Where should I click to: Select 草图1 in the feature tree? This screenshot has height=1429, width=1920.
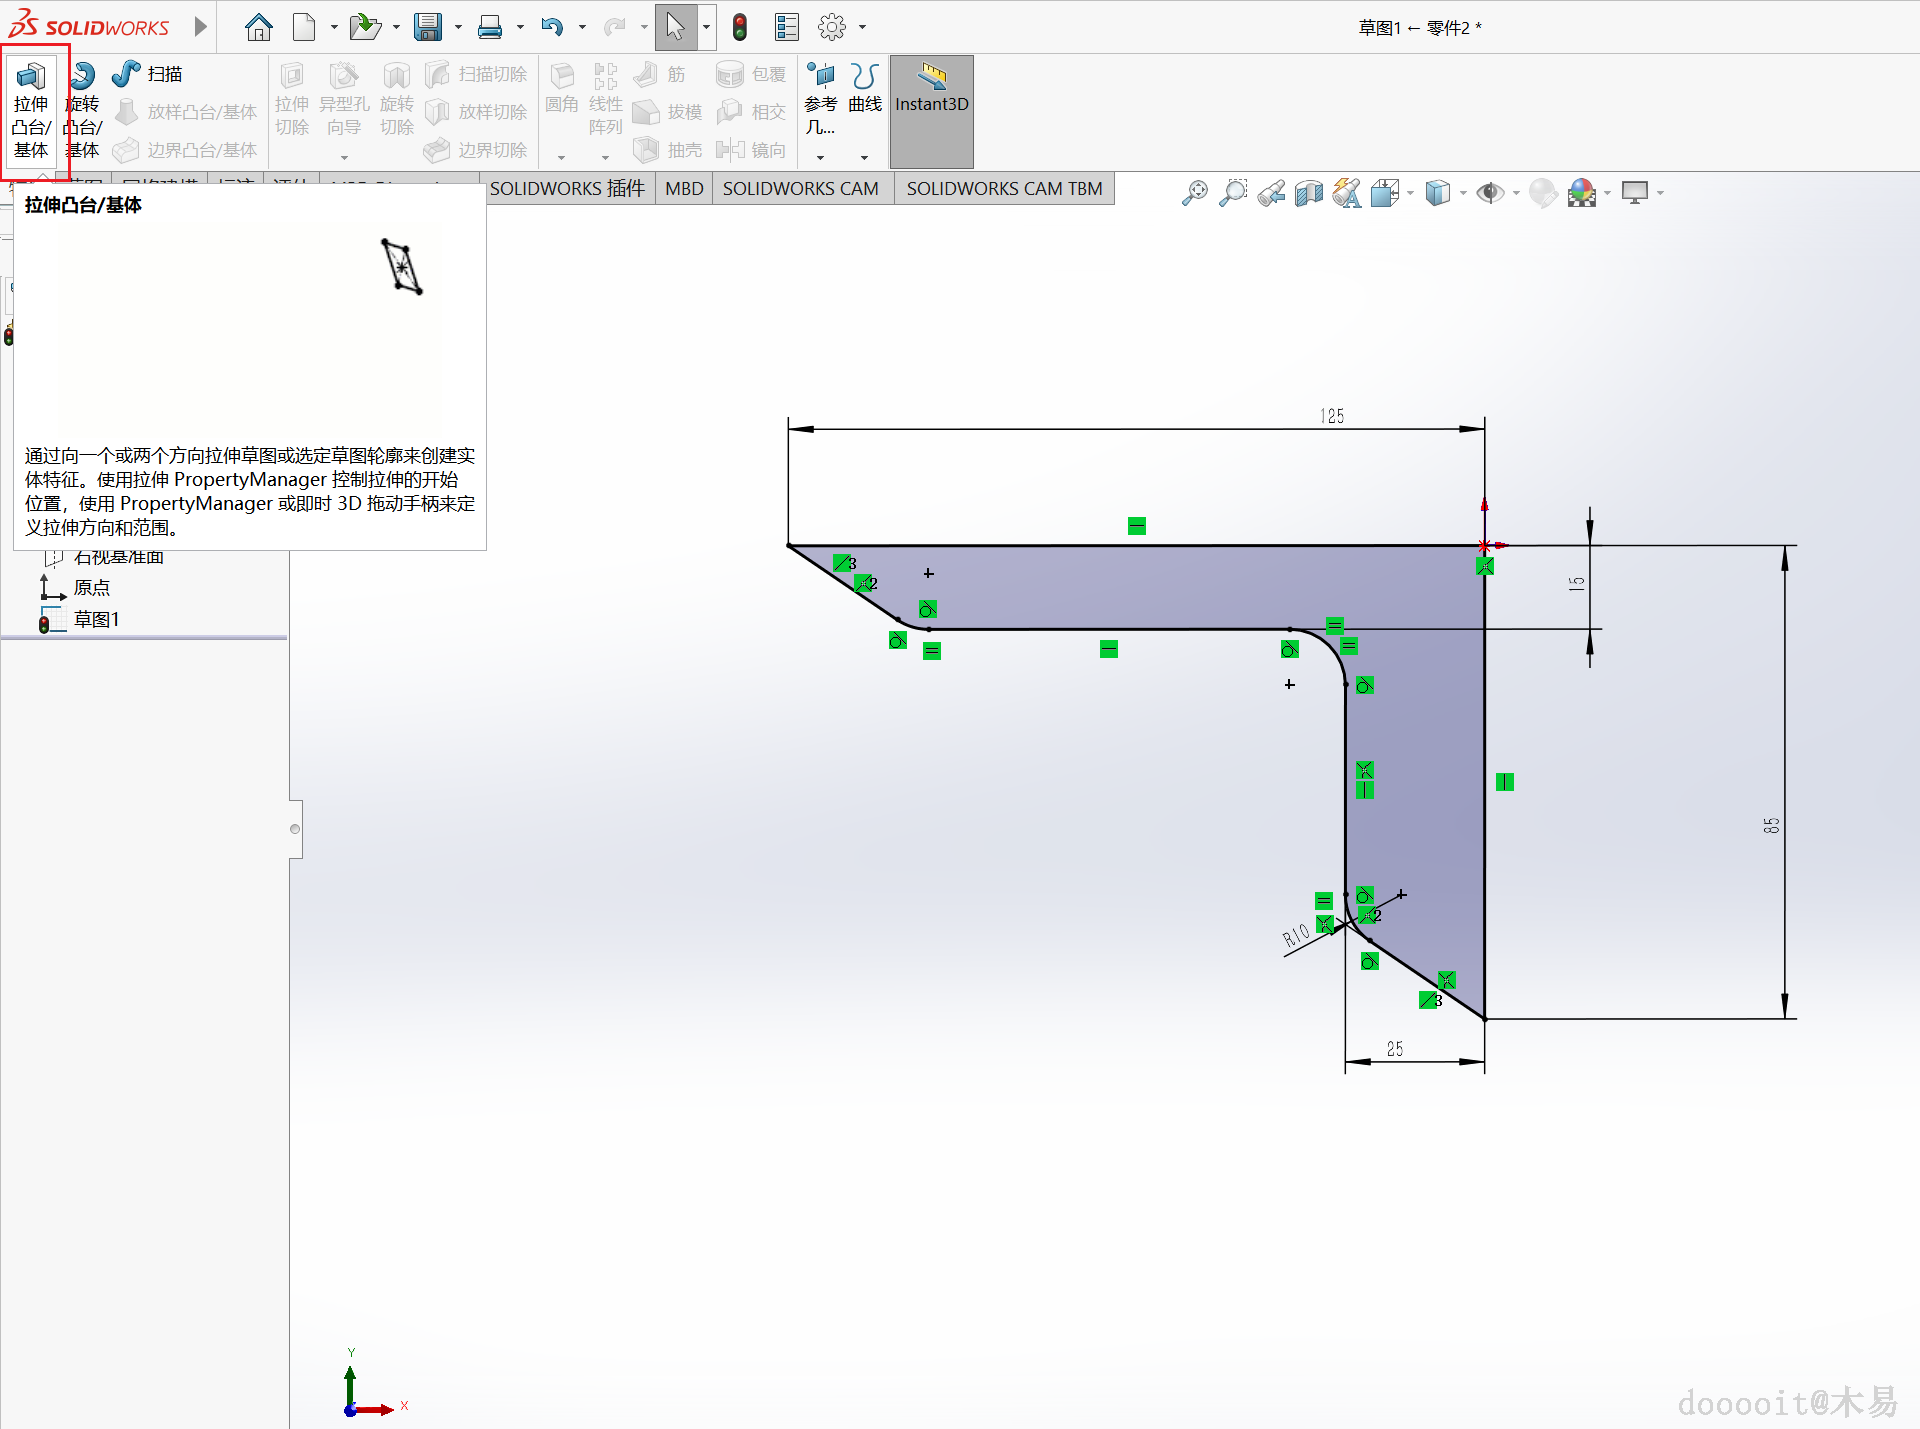pyautogui.click(x=96, y=620)
